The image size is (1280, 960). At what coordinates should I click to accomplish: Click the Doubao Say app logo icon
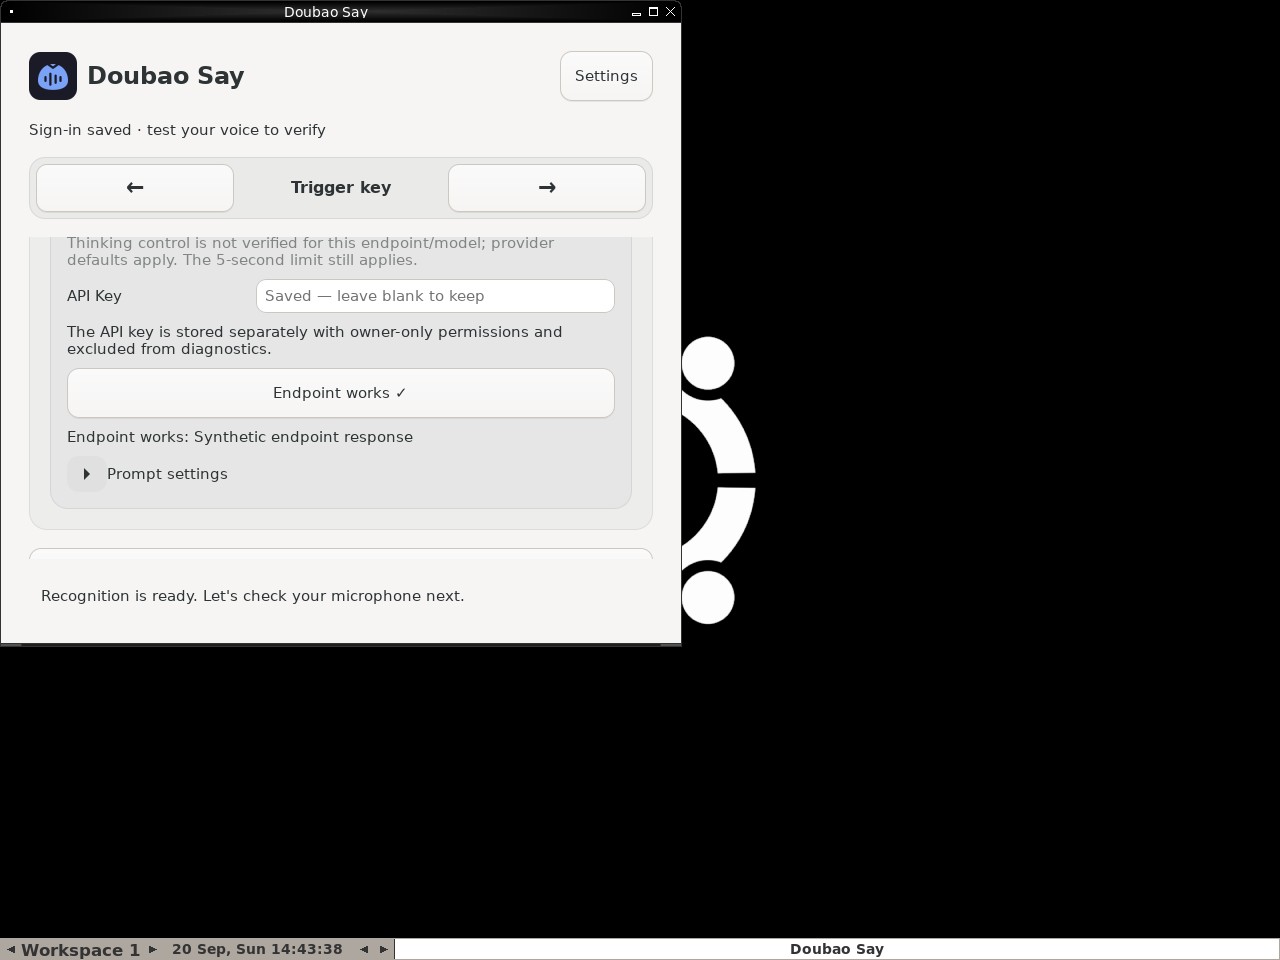coord(53,76)
